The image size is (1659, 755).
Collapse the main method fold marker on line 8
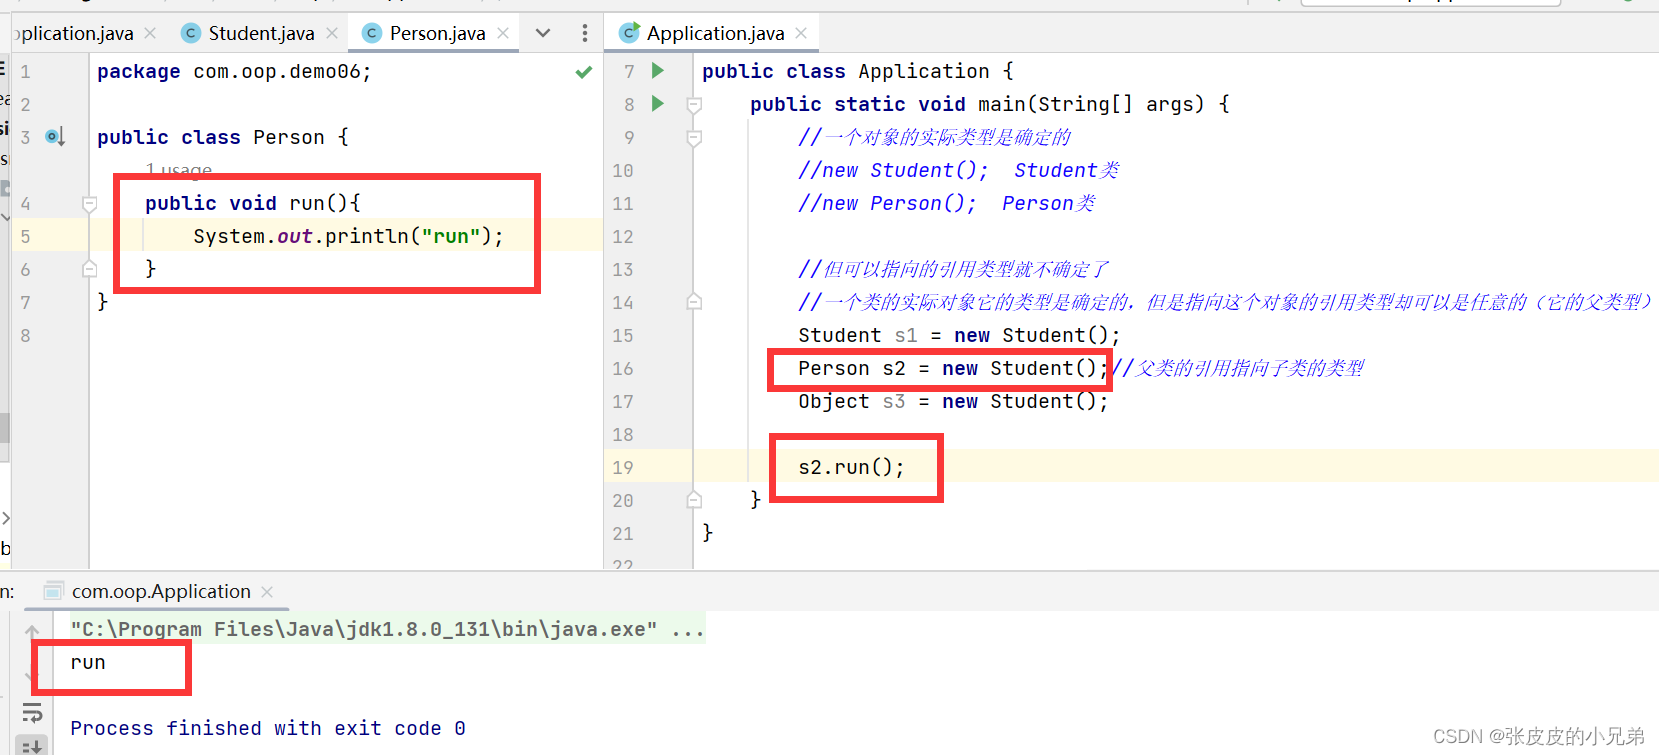(x=694, y=104)
